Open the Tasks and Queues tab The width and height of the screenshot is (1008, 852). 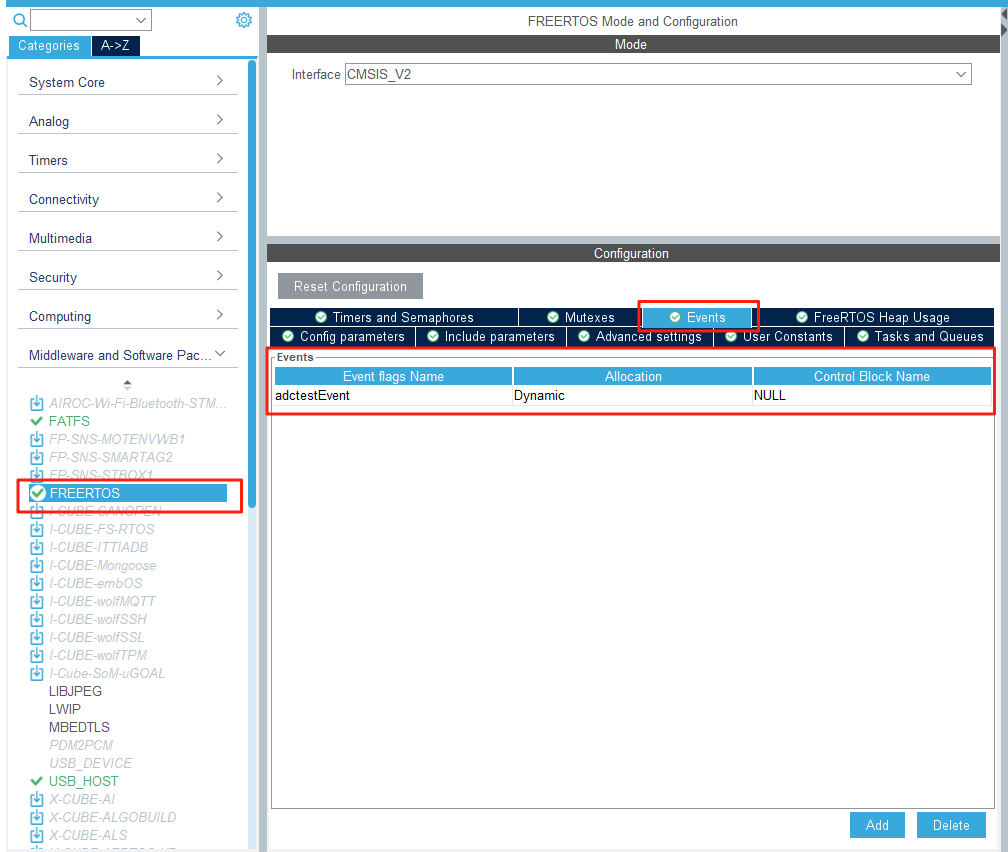pyautogui.click(x=919, y=336)
